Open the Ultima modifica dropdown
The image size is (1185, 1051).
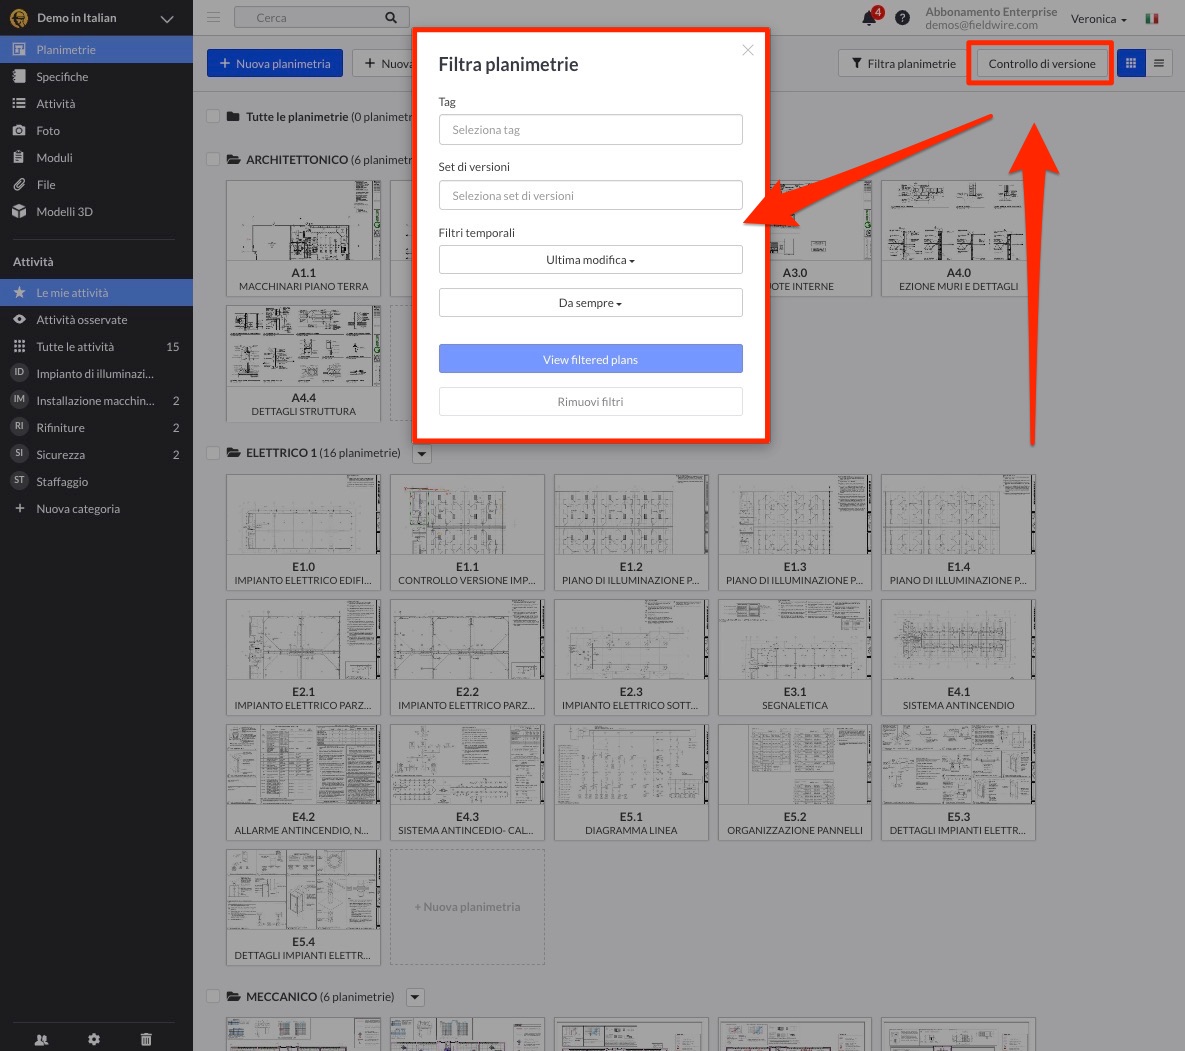point(590,260)
